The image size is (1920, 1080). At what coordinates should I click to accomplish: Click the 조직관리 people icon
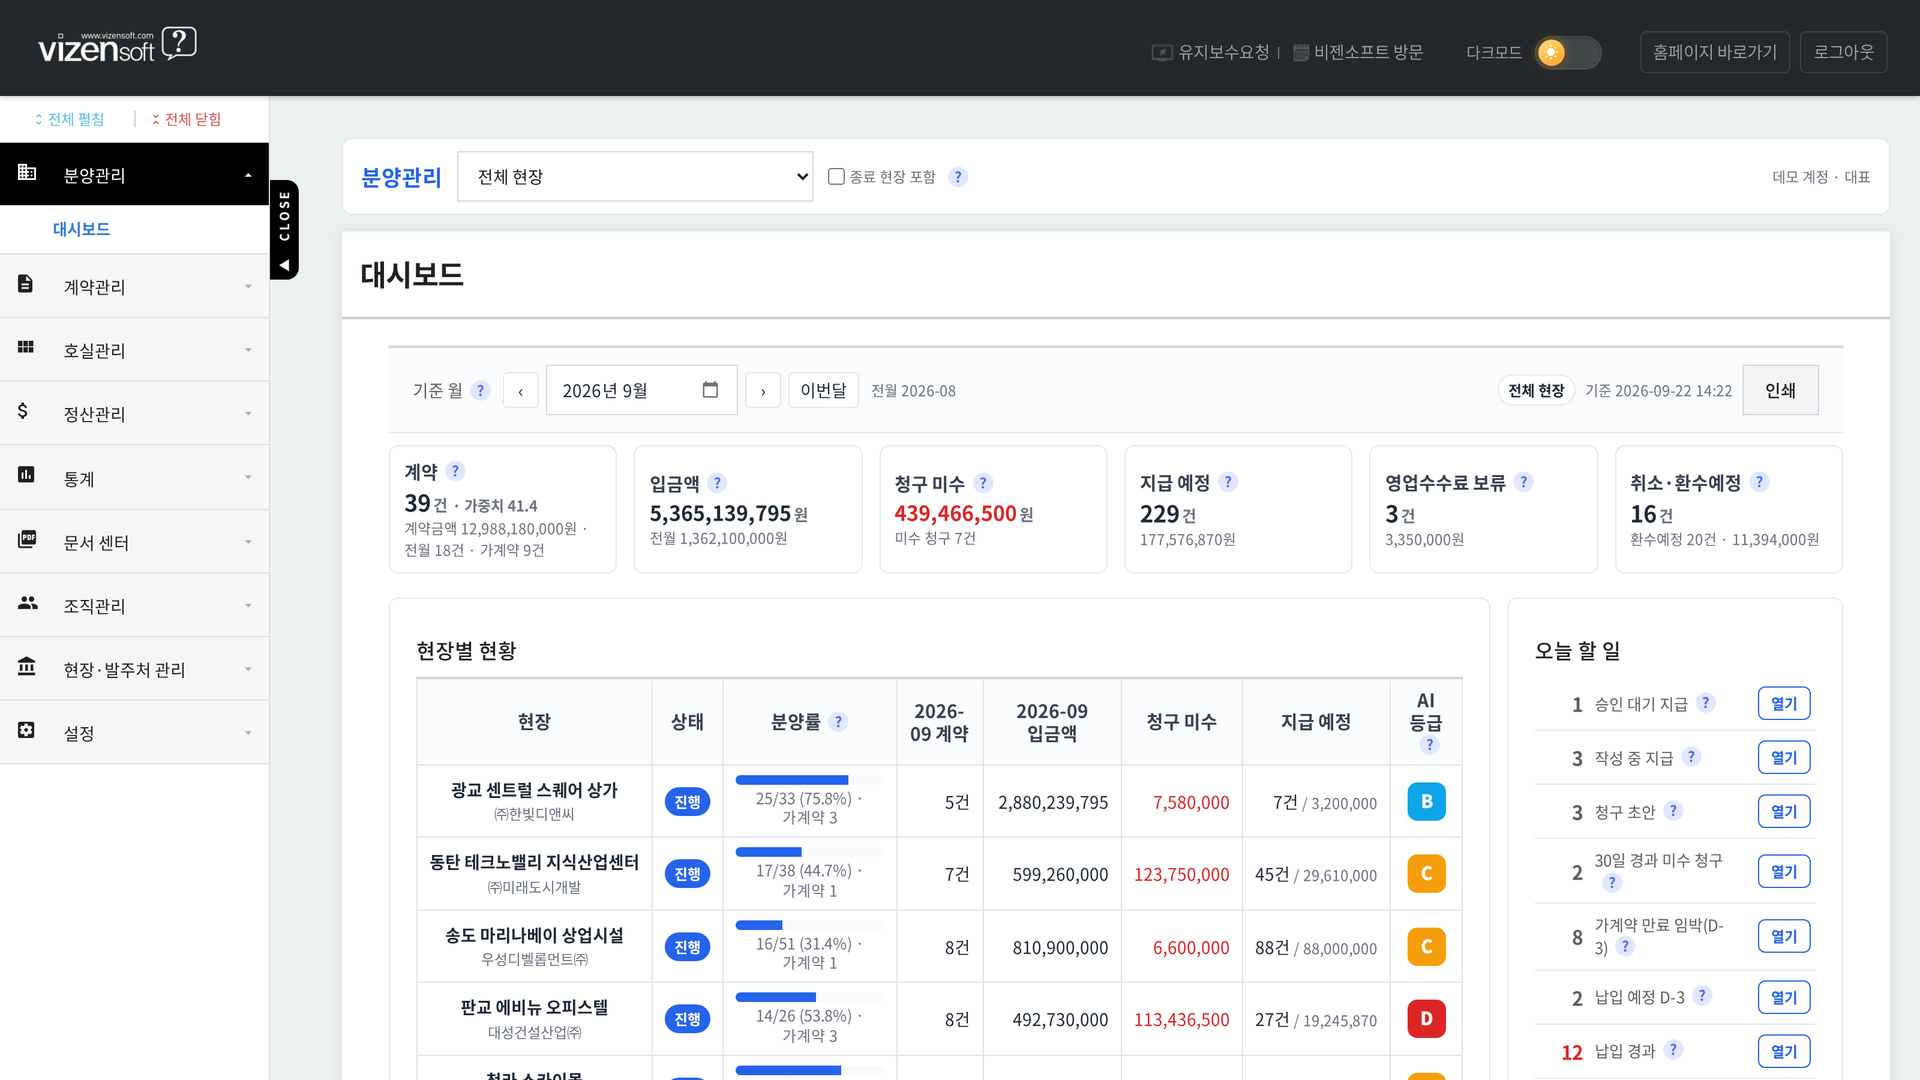[x=28, y=603]
